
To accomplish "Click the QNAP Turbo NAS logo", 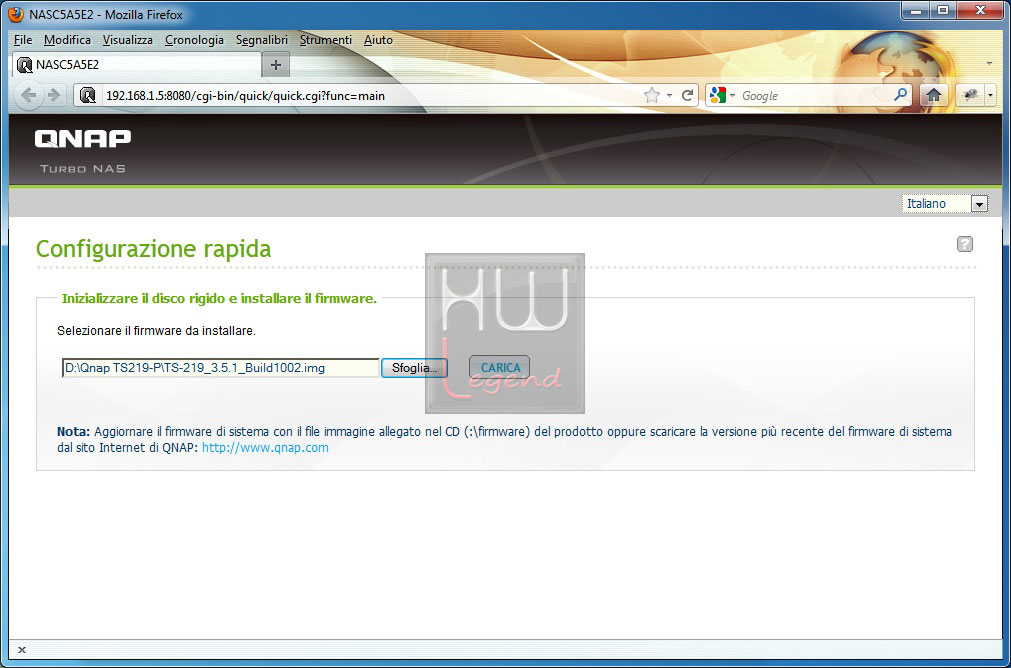I will [83, 151].
